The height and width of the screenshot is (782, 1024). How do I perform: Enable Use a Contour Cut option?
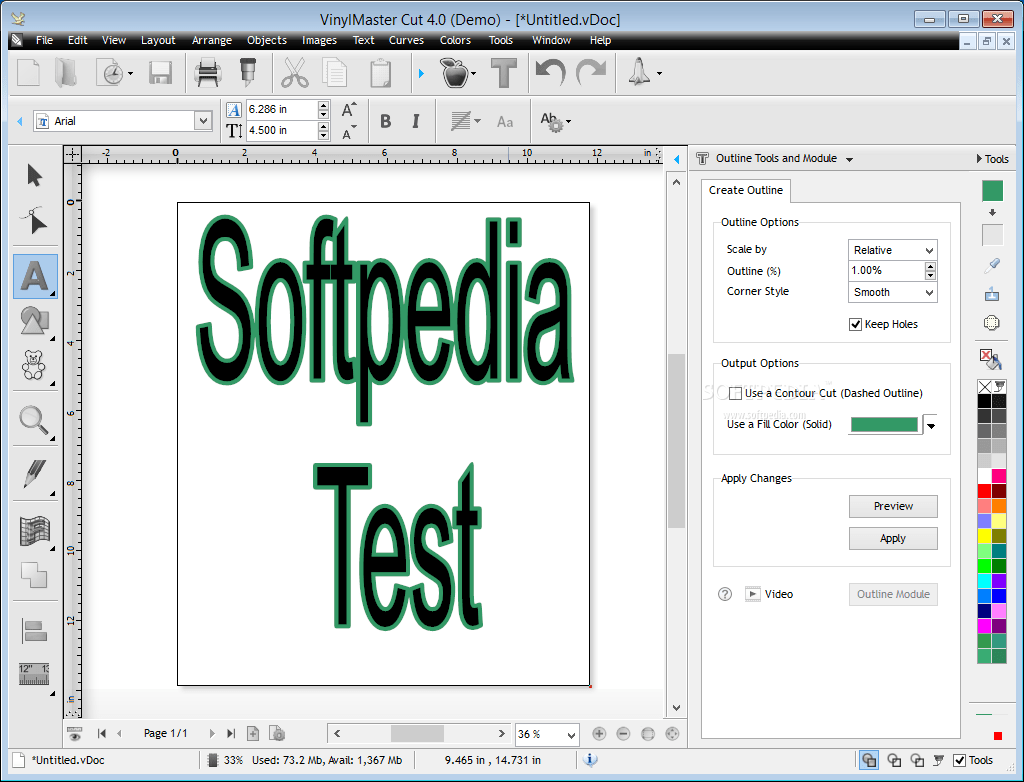736,393
